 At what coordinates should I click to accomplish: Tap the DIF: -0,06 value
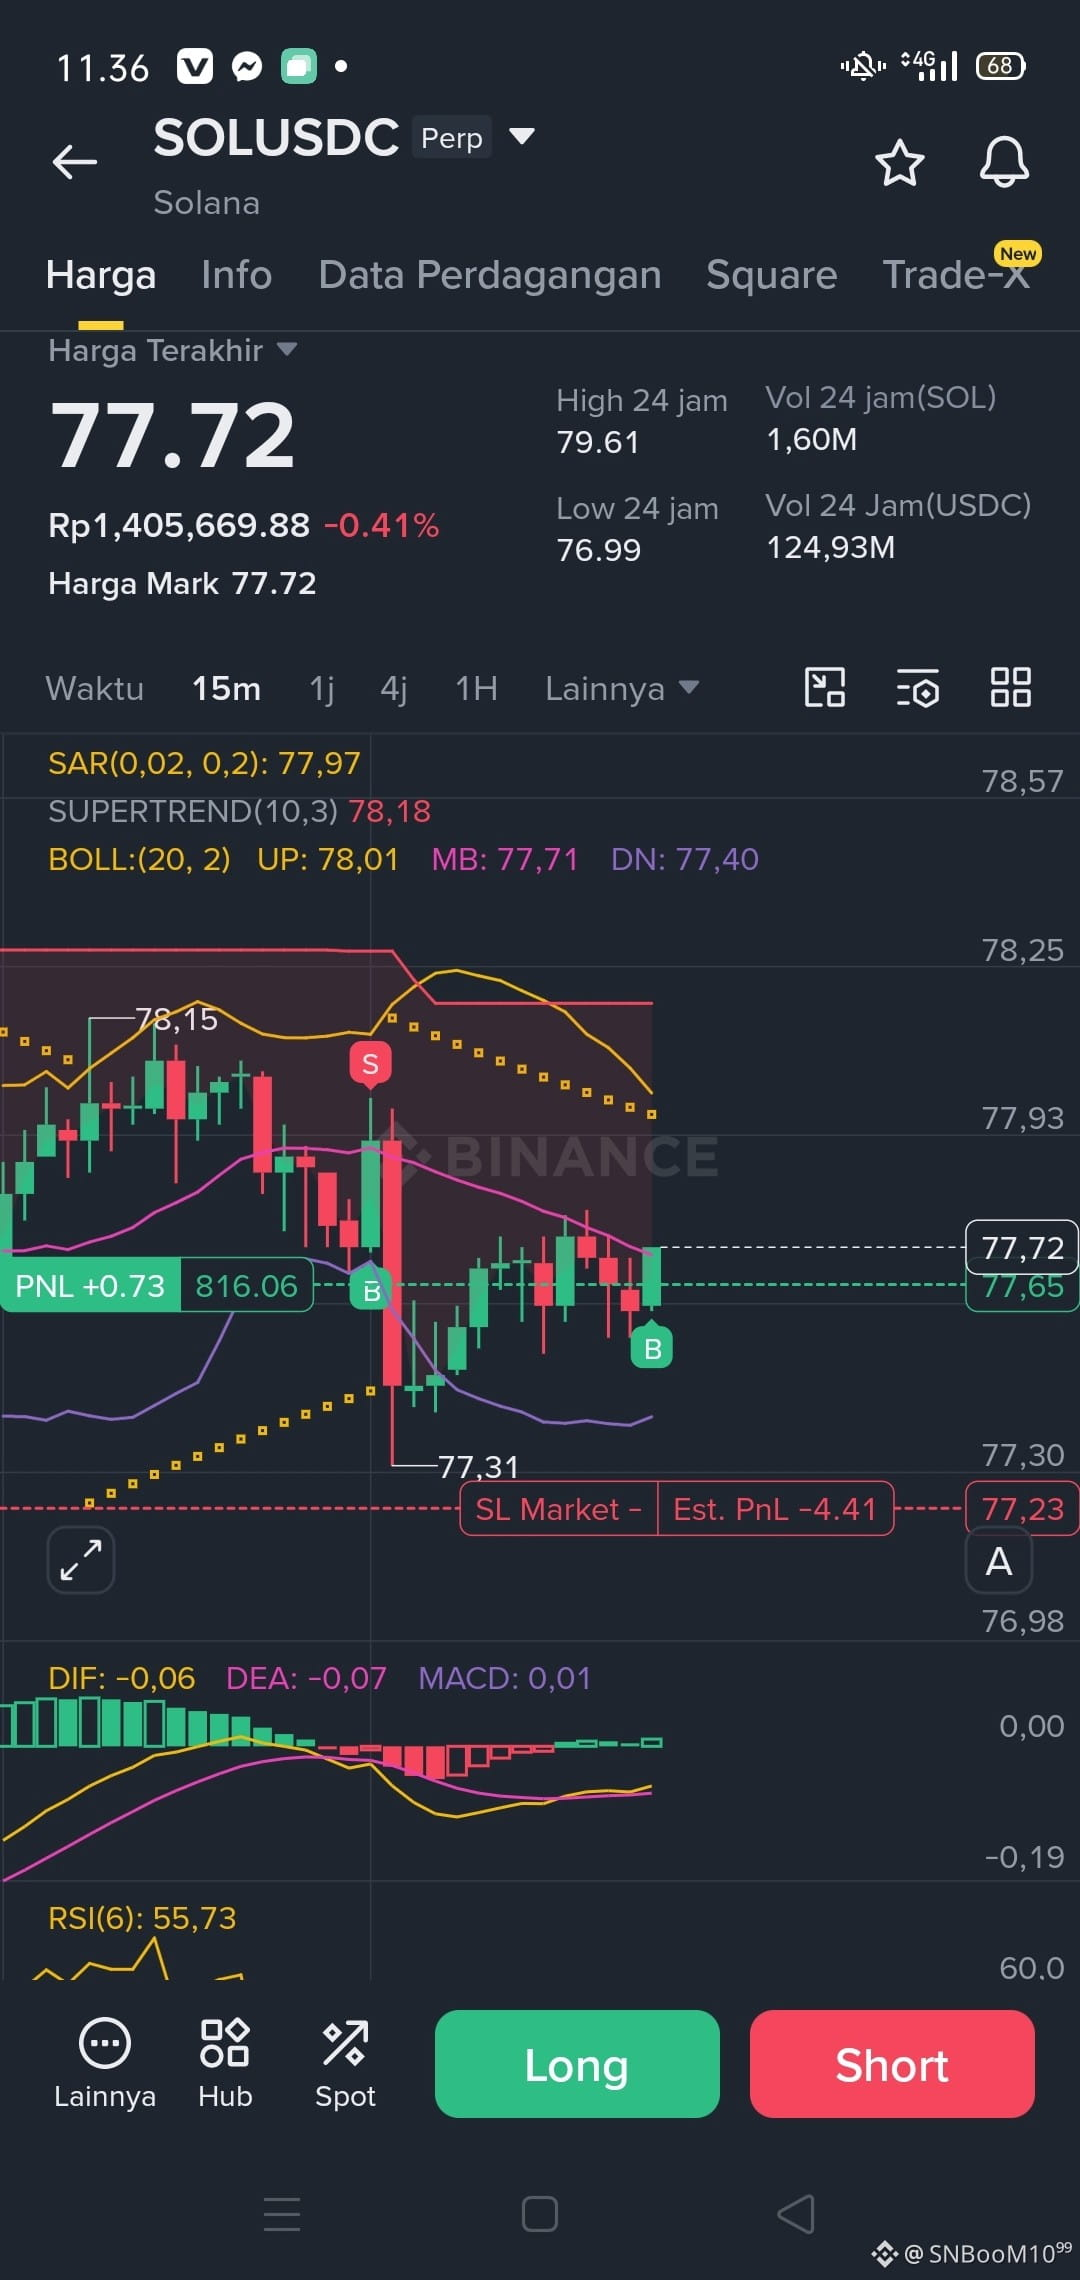point(121,1678)
